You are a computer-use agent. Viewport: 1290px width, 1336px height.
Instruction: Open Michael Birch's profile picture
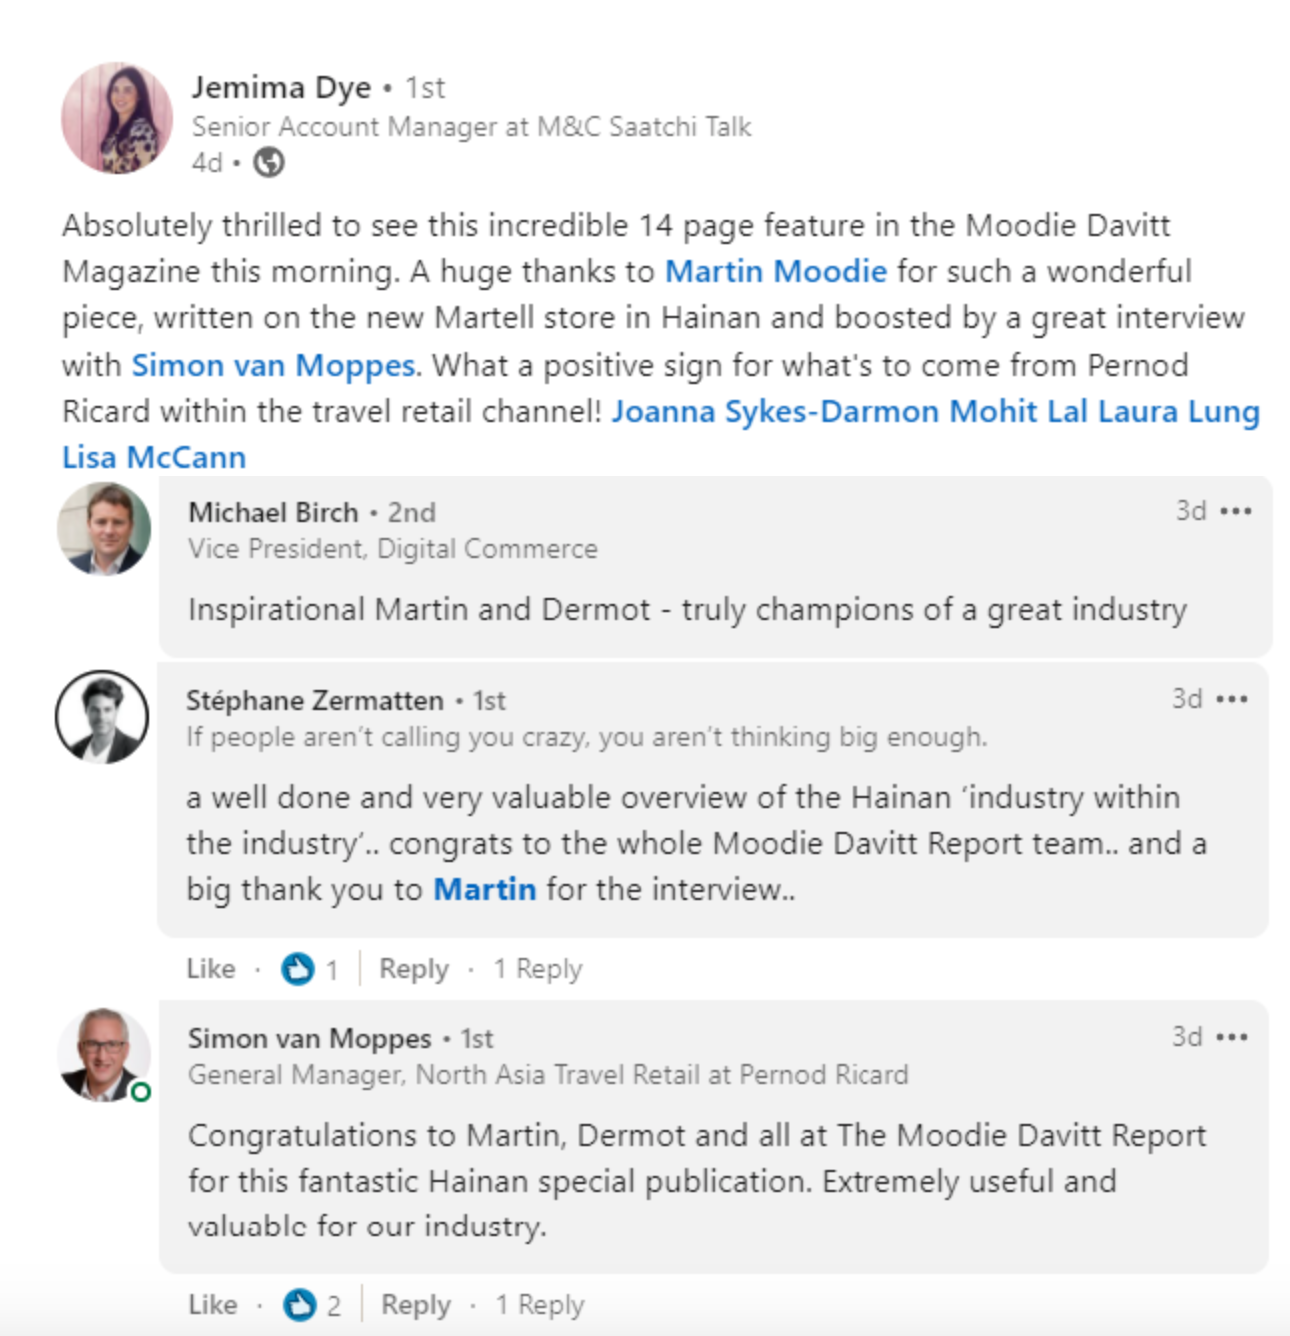pyautogui.click(x=104, y=529)
